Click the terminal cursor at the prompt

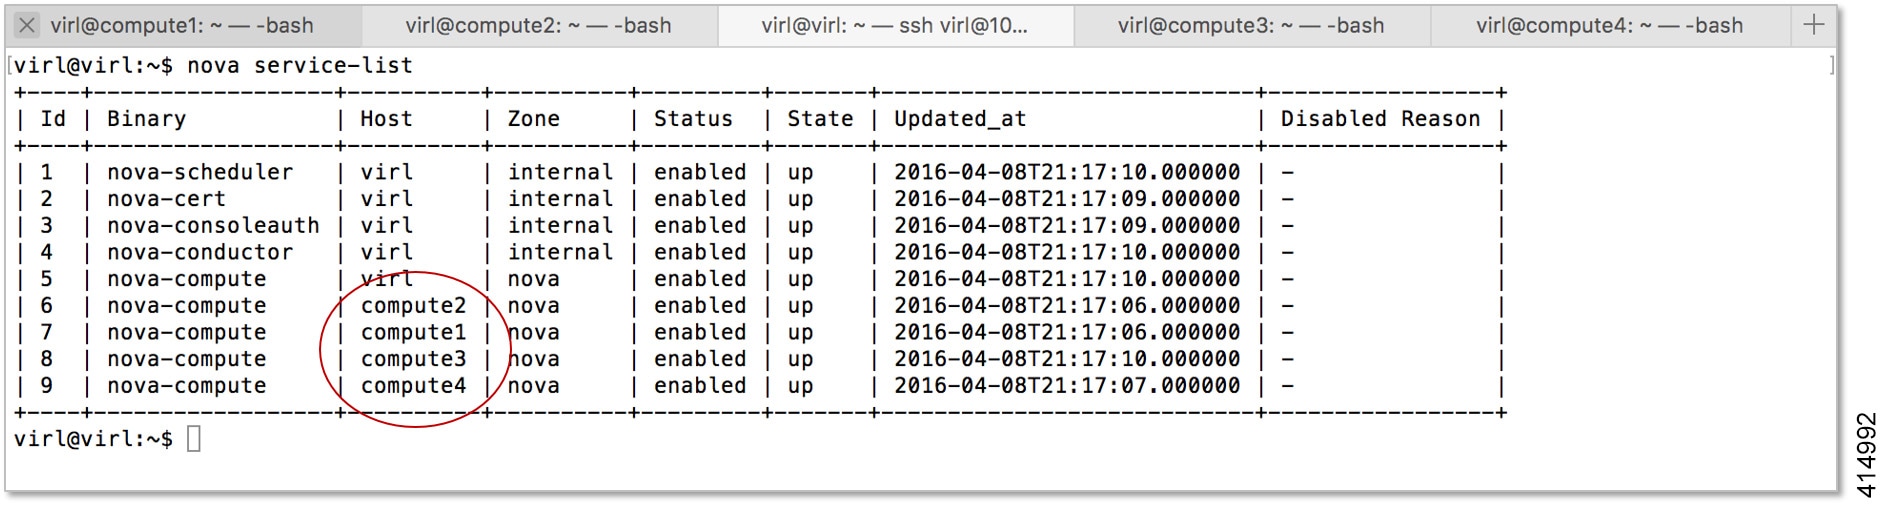coord(194,438)
